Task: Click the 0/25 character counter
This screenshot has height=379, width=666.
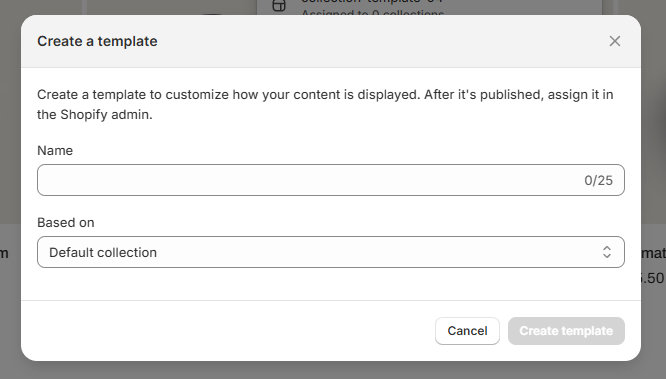Action: (x=598, y=181)
